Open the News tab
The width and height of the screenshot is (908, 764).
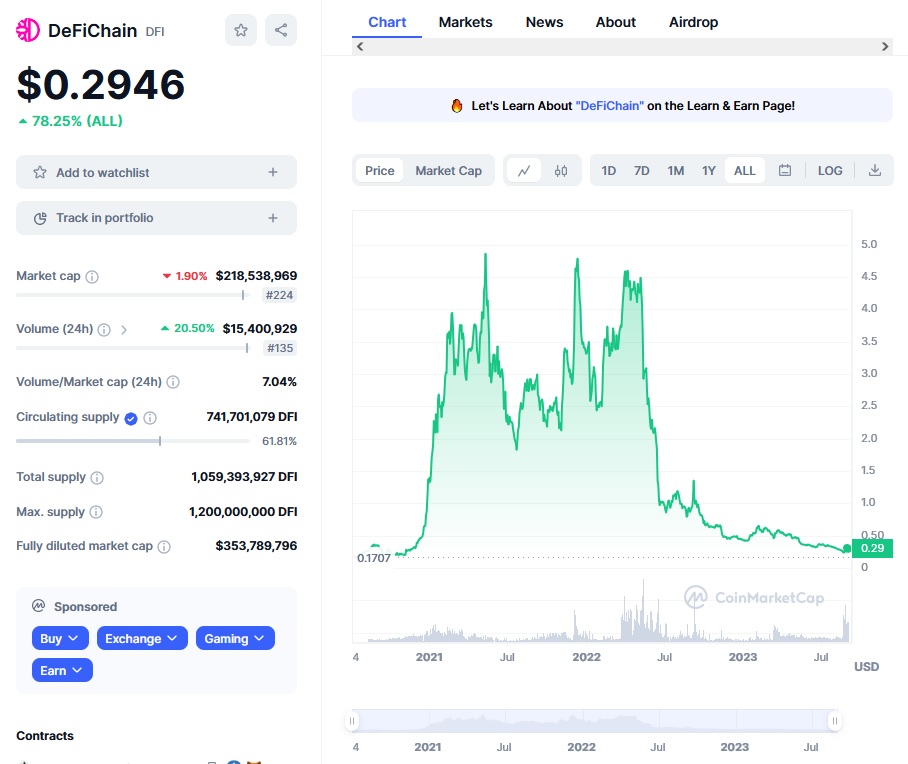click(544, 22)
